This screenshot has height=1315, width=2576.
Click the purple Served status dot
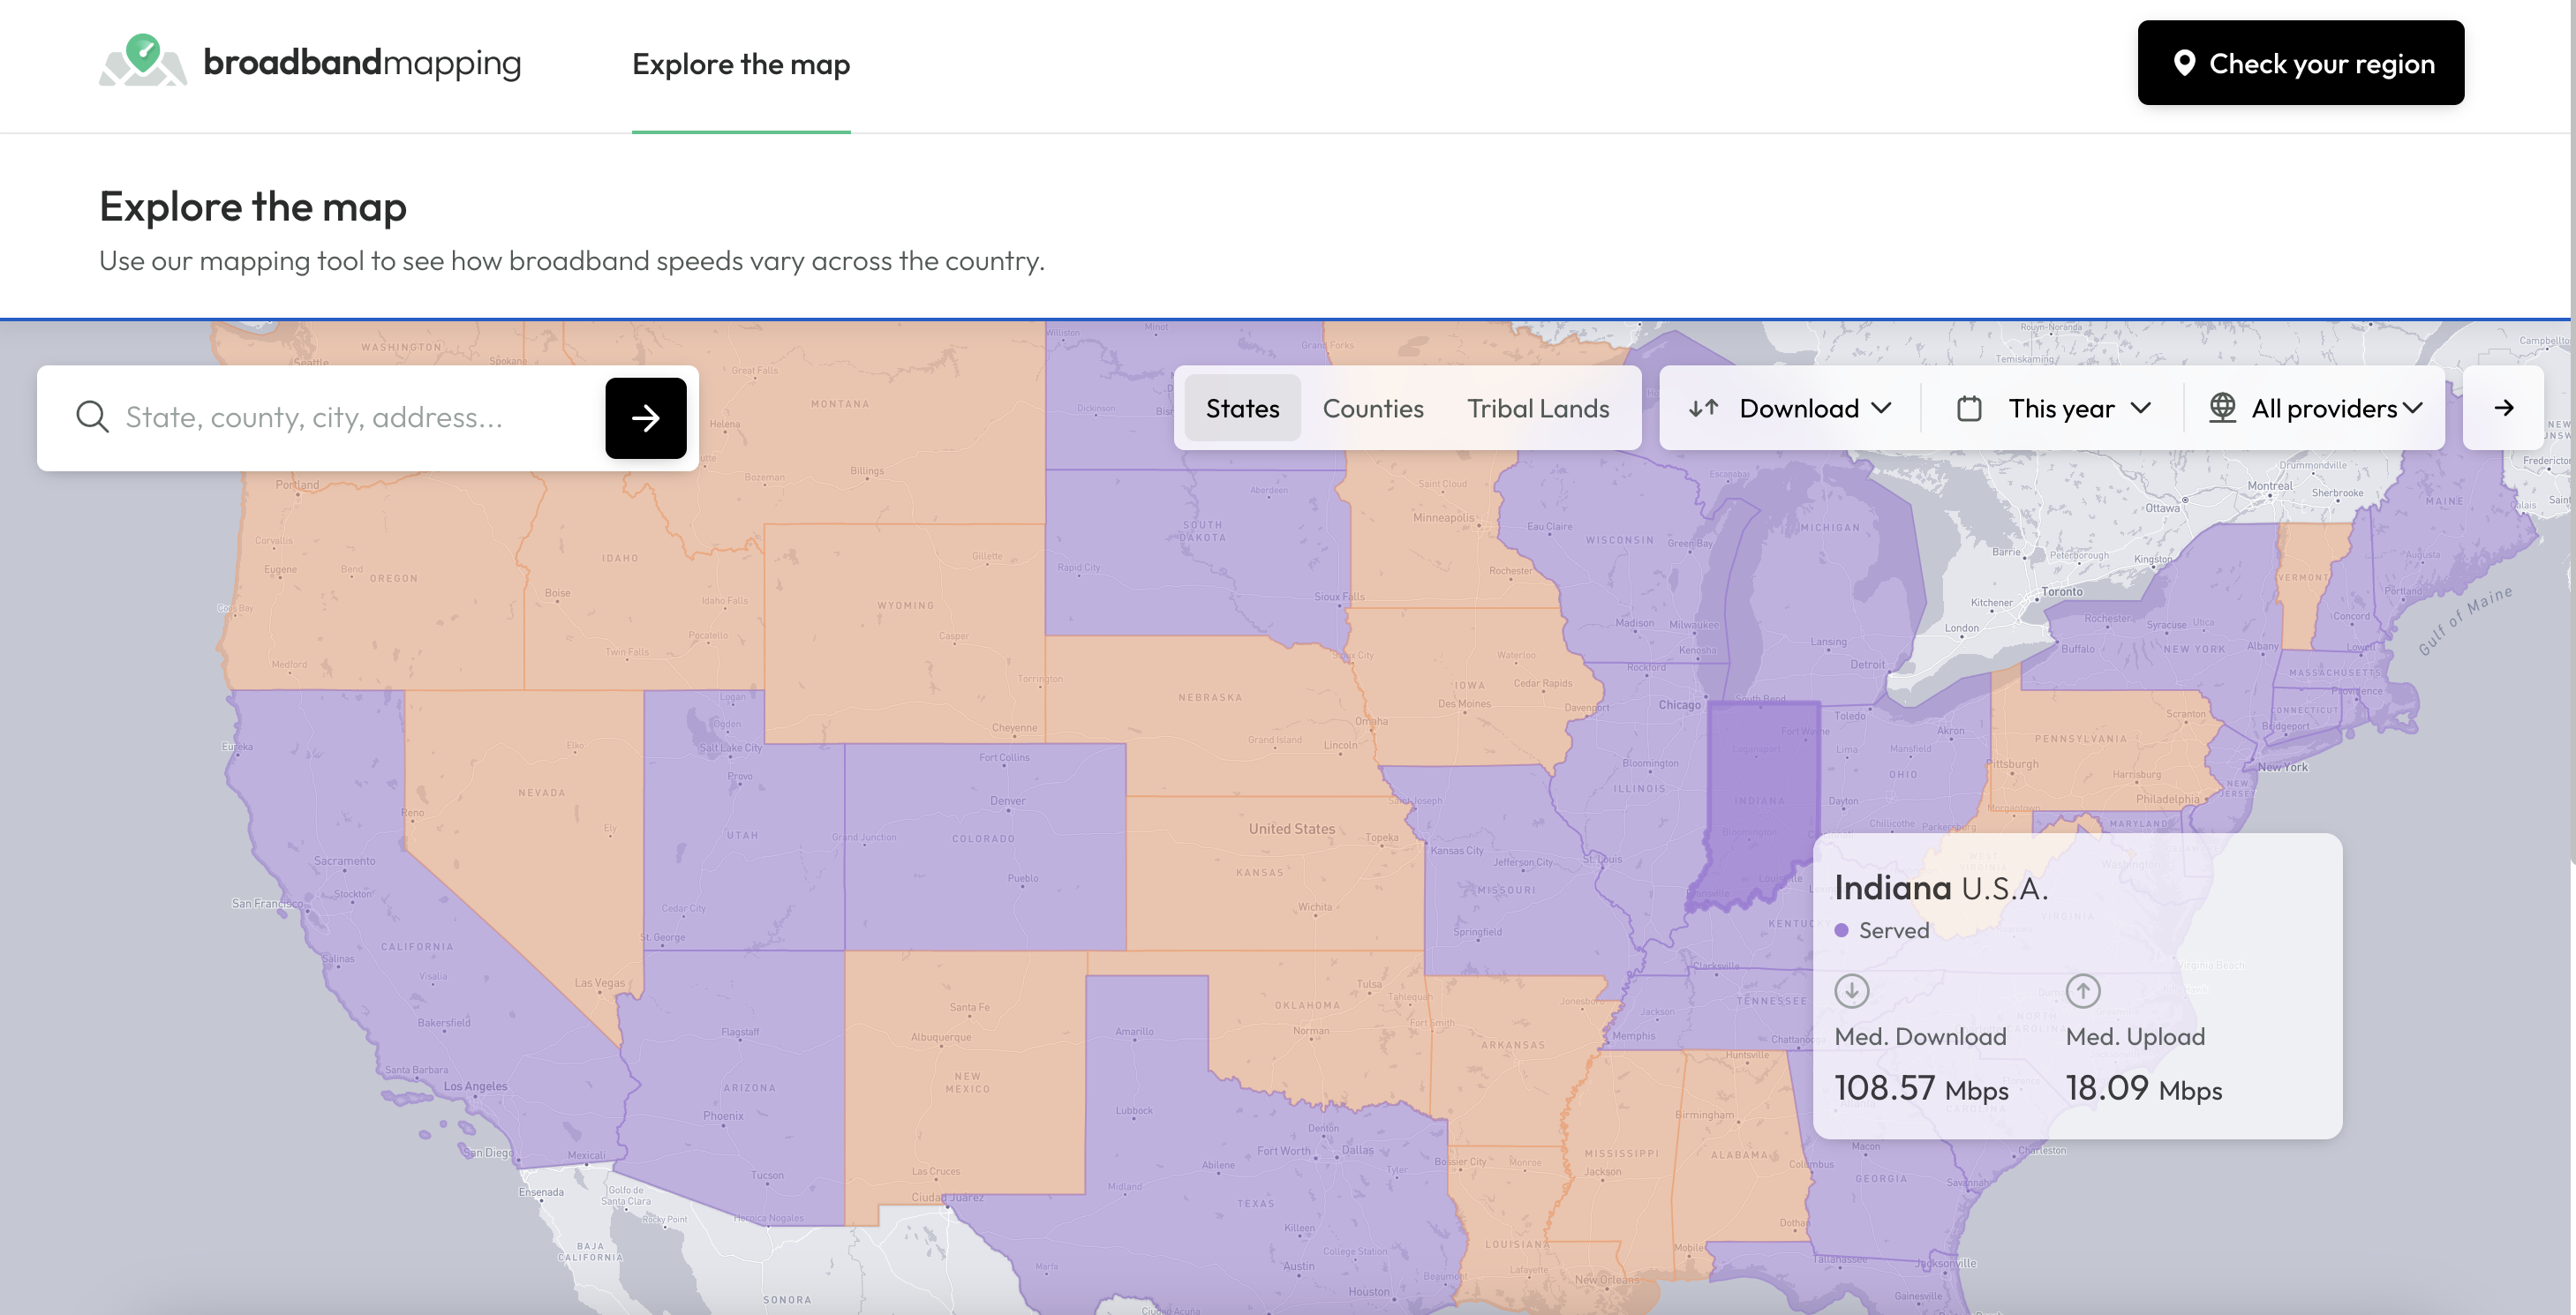[1841, 930]
